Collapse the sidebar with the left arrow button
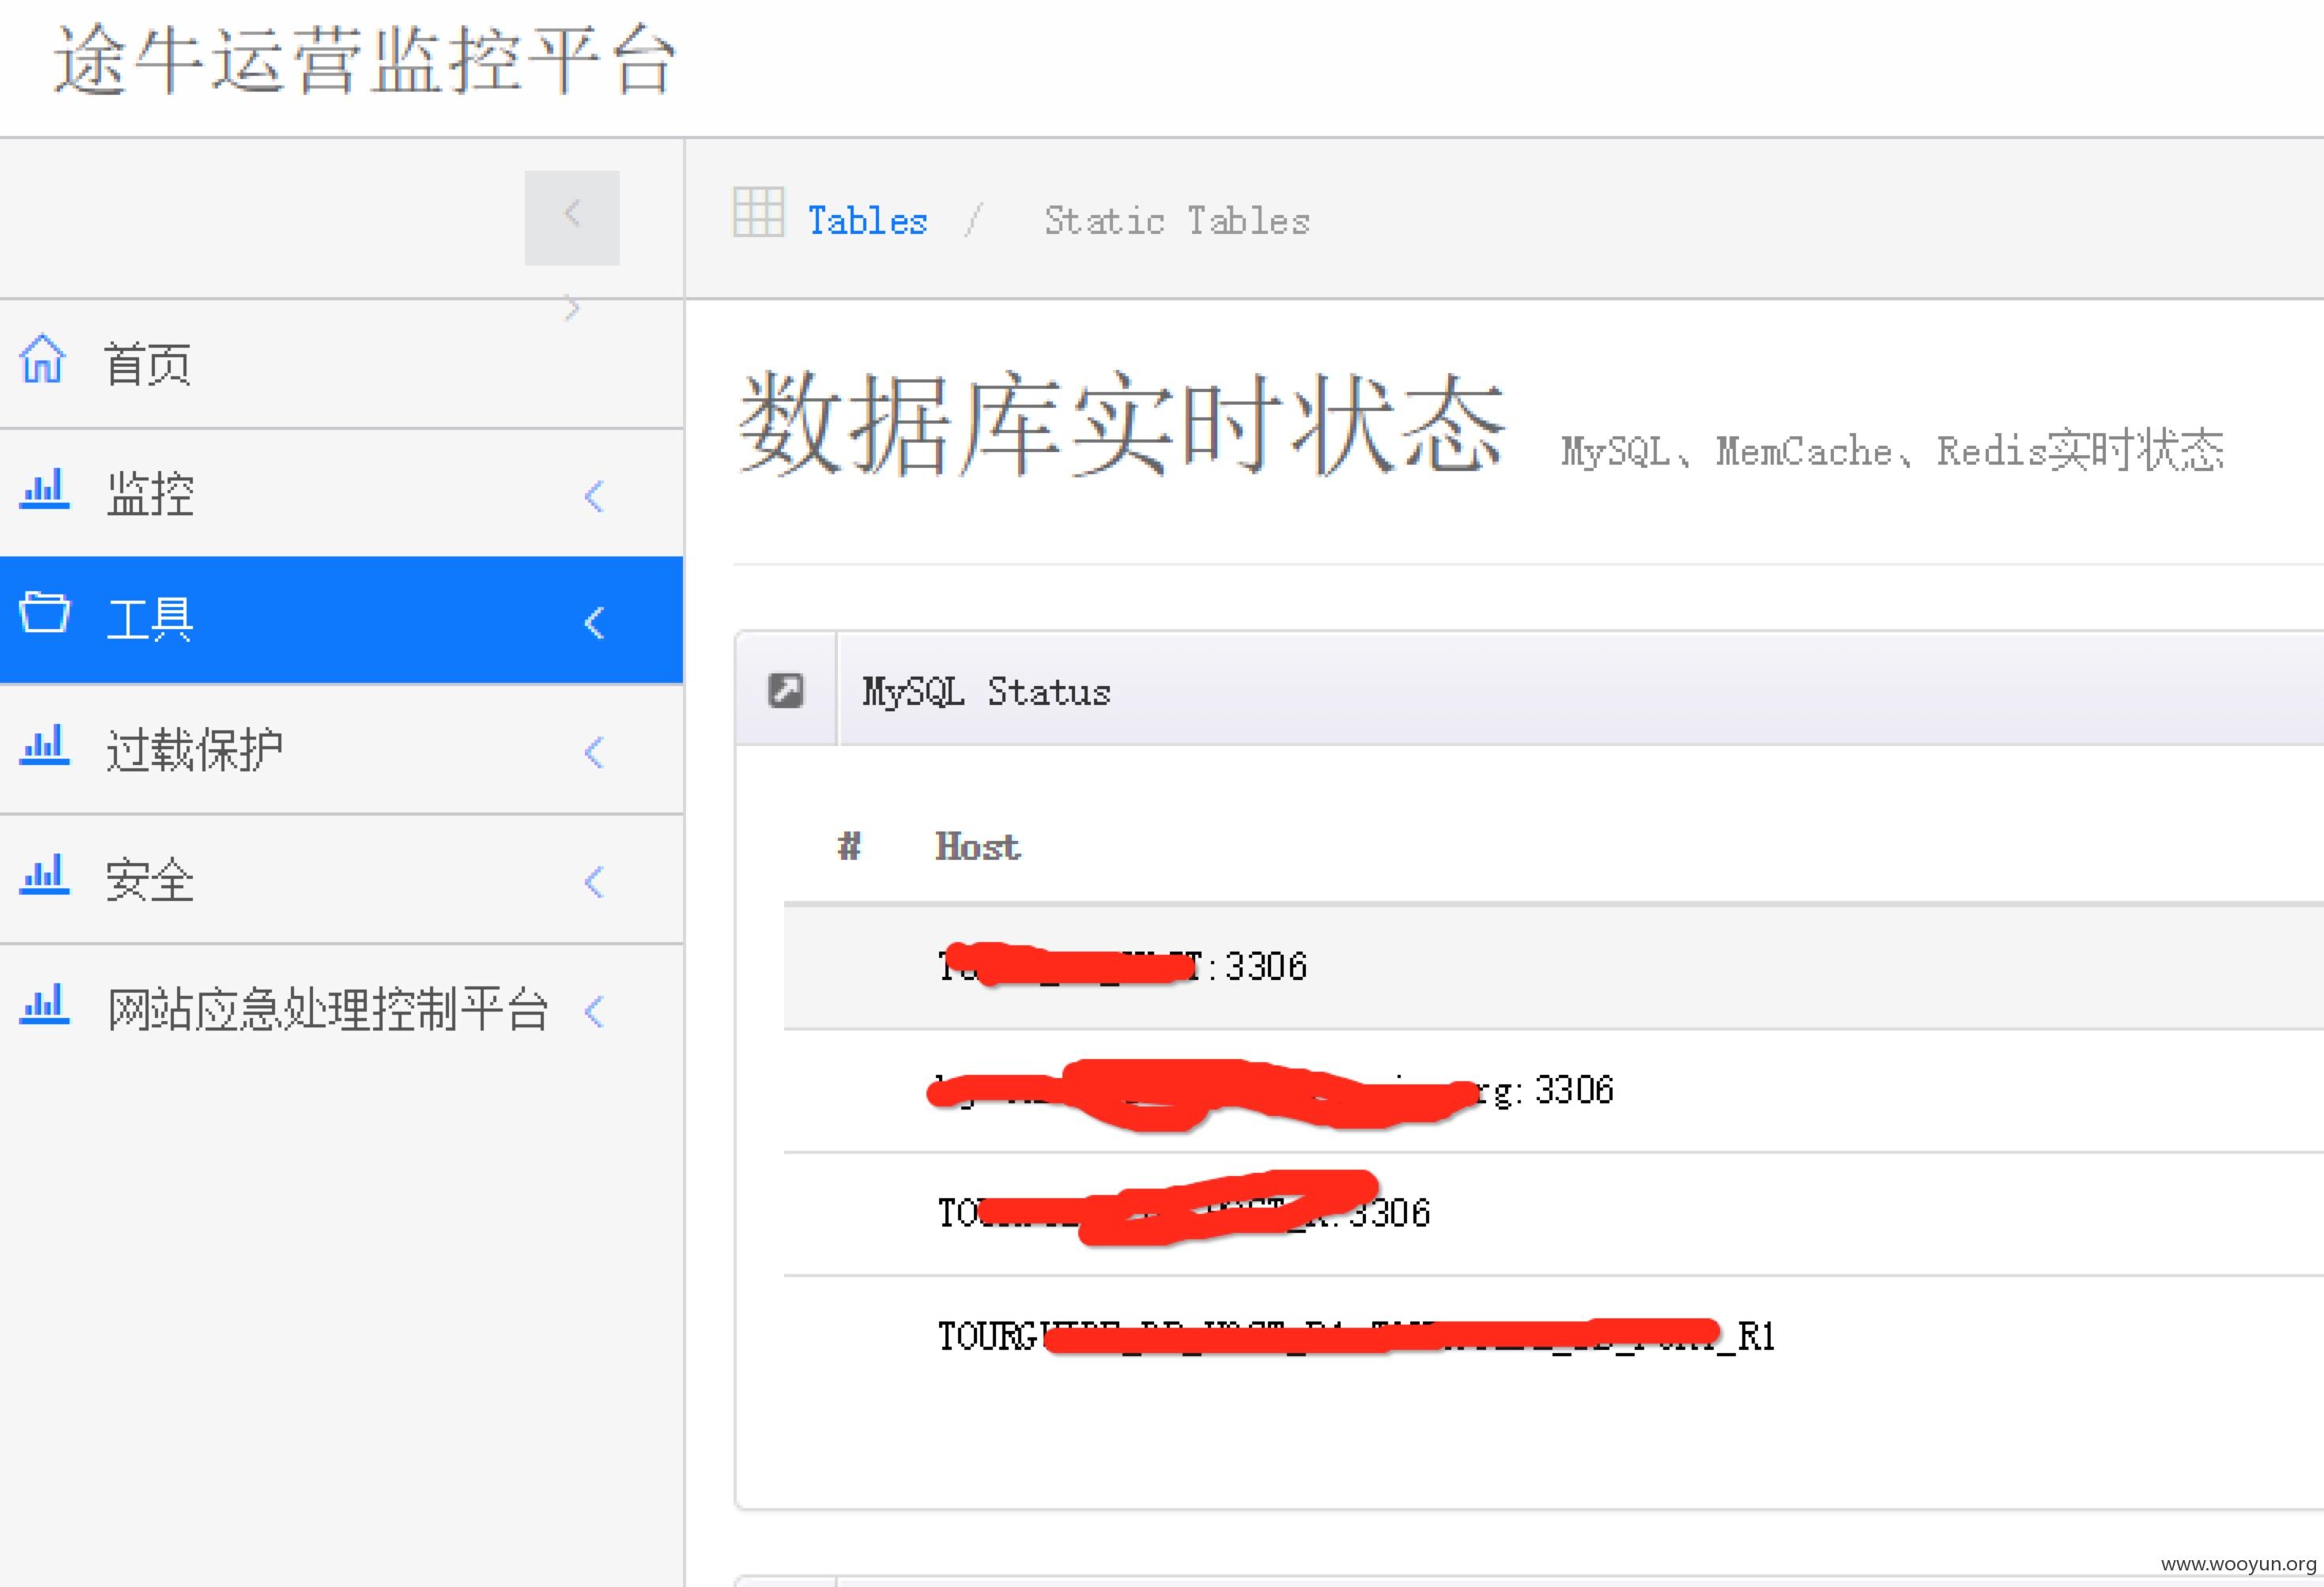Viewport: 2324px width, 1587px height. click(x=572, y=217)
